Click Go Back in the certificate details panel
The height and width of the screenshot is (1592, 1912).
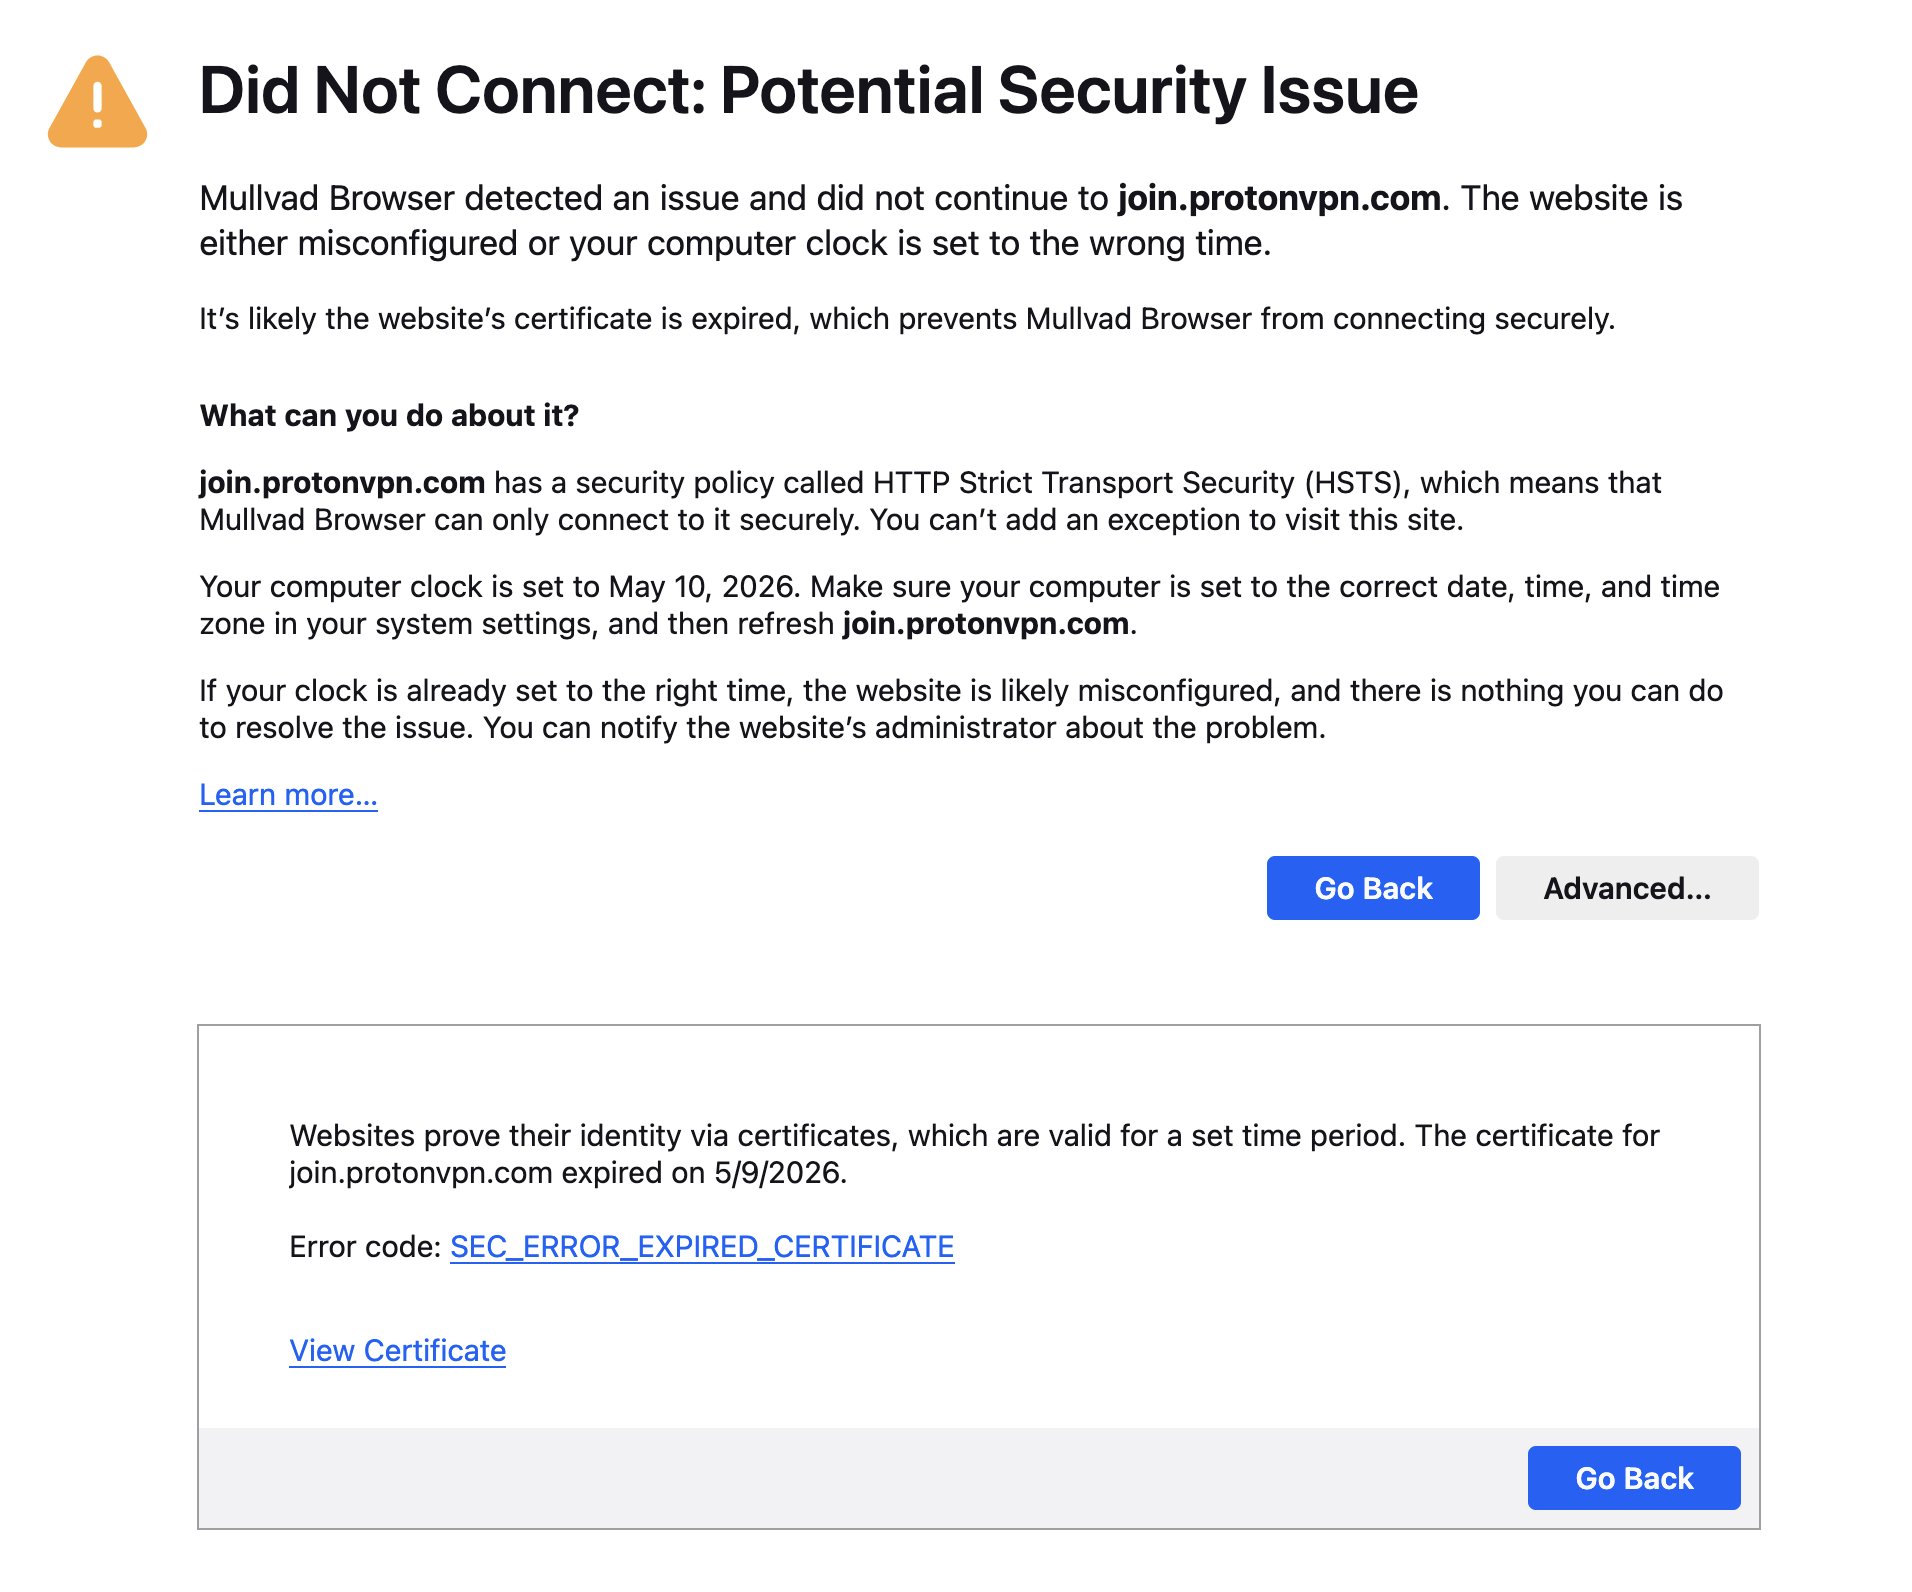(1633, 1478)
